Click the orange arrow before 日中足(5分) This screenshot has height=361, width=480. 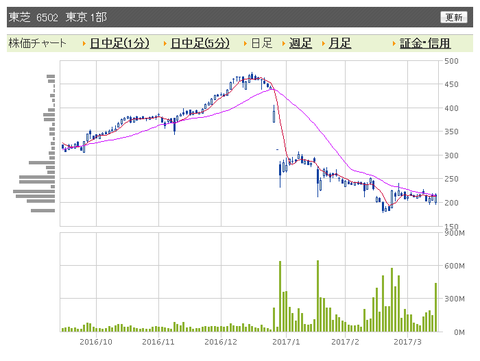click(165, 44)
